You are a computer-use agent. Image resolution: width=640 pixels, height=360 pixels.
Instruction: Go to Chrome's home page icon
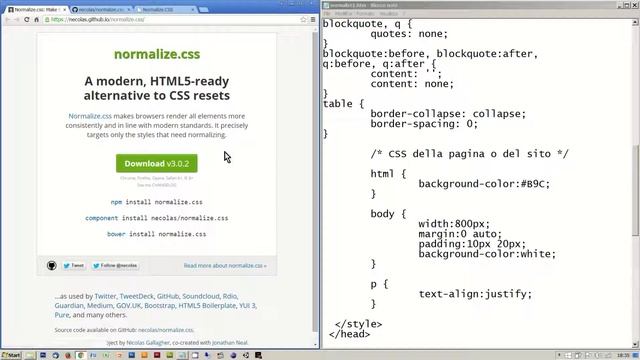tap(36, 19)
